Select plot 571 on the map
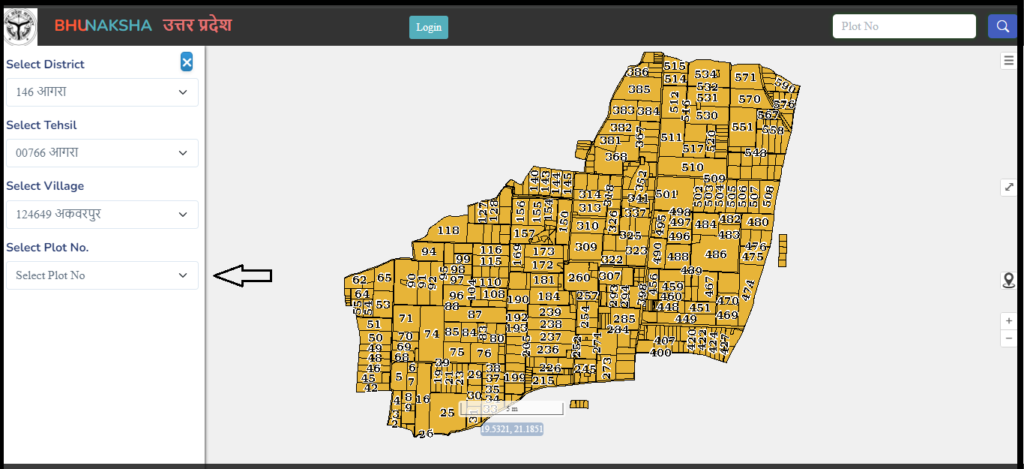Screen dimensions: 1024x469 coord(745,77)
